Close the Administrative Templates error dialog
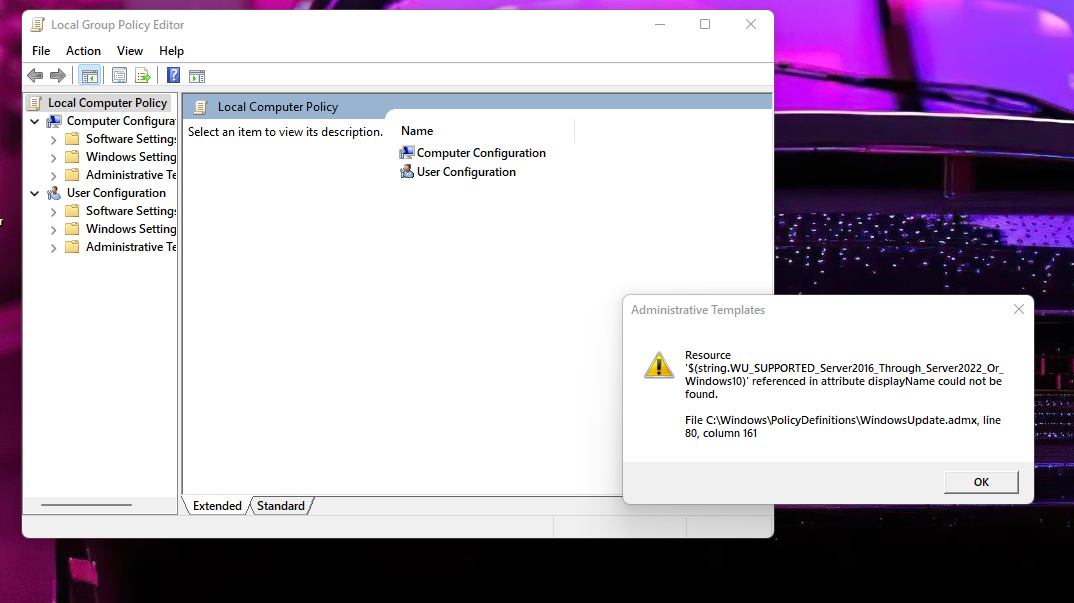The height and width of the screenshot is (603, 1074). point(1018,310)
